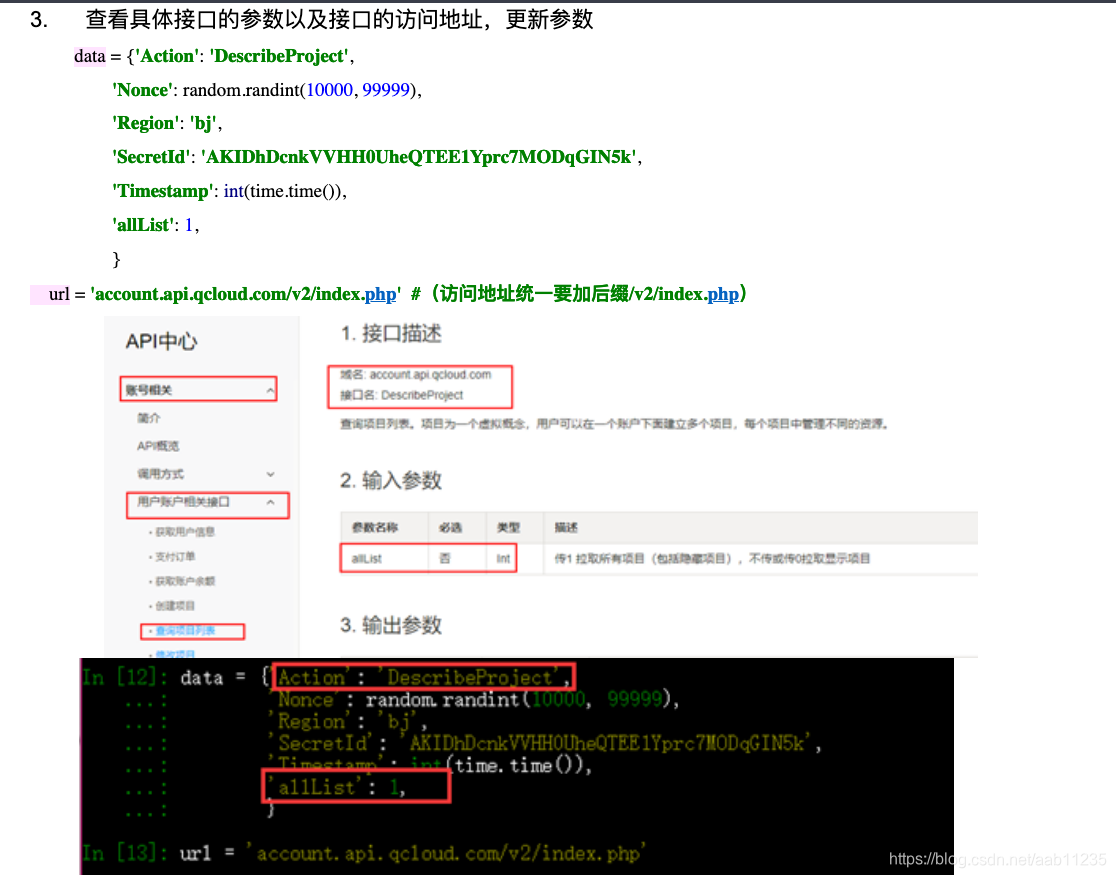Screen dimensions: 1116x878
Task: Expand the 调用方式 chevron
Action: pyautogui.click(x=270, y=474)
